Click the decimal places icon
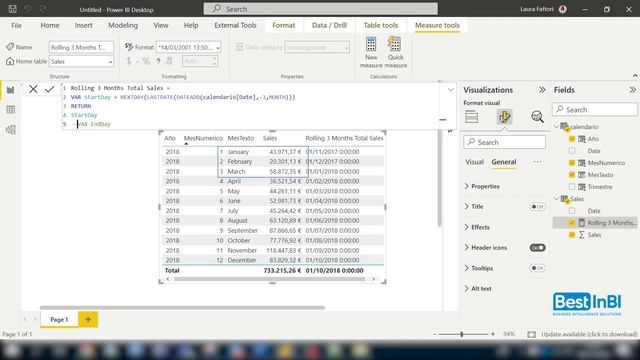 click(169, 61)
